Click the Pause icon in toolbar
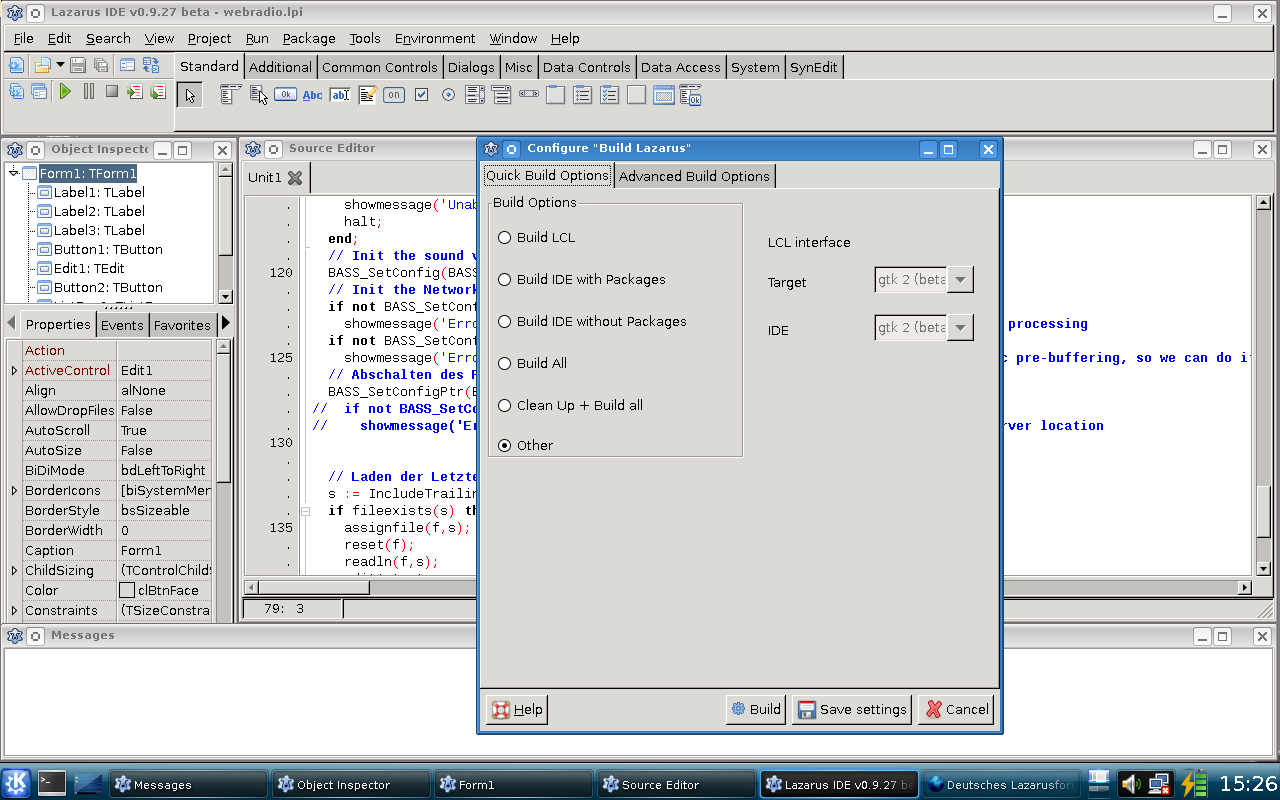The height and width of the screenshot is (800, 1280). [x=89, y=91]
